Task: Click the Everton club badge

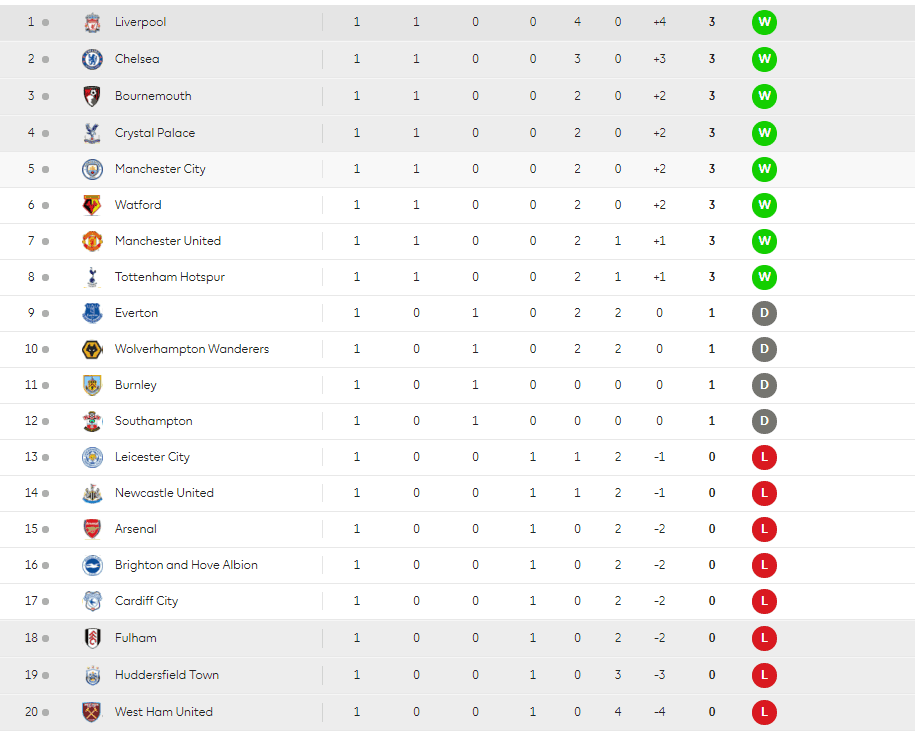Action: click(x=92, y=313)
